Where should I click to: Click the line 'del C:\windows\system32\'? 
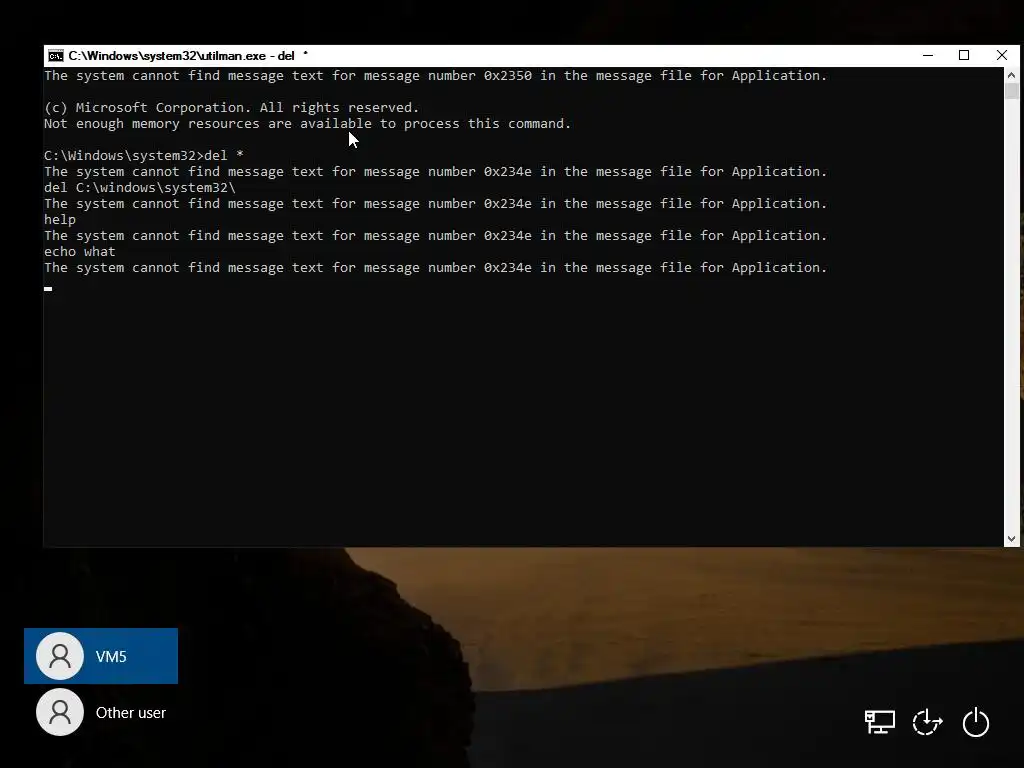[x=140, y=187]
